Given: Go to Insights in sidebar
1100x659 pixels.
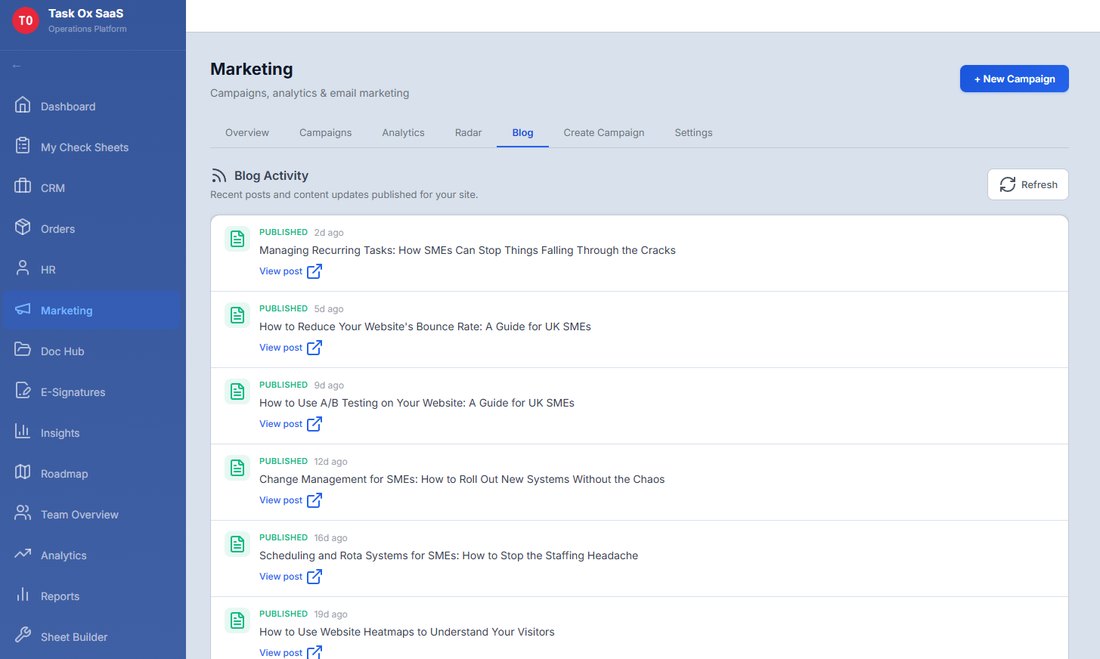Looking at the screenshot, I should point(93,432).
